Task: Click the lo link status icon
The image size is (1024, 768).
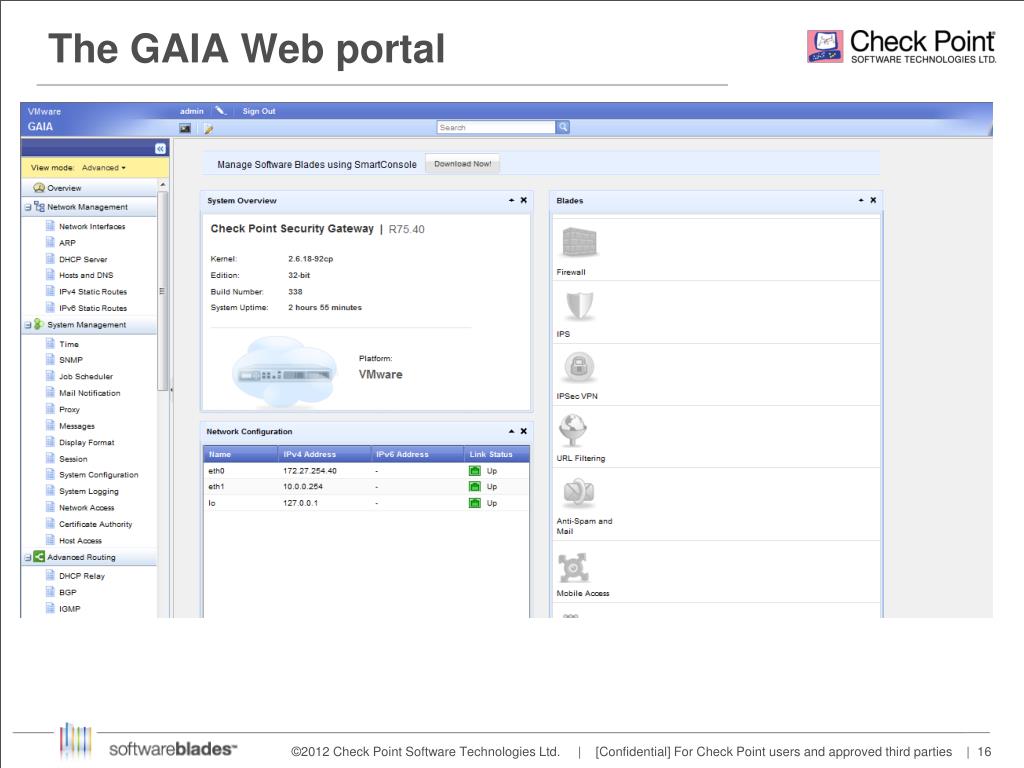Action: pyautogui.click(x=475, y=503)
